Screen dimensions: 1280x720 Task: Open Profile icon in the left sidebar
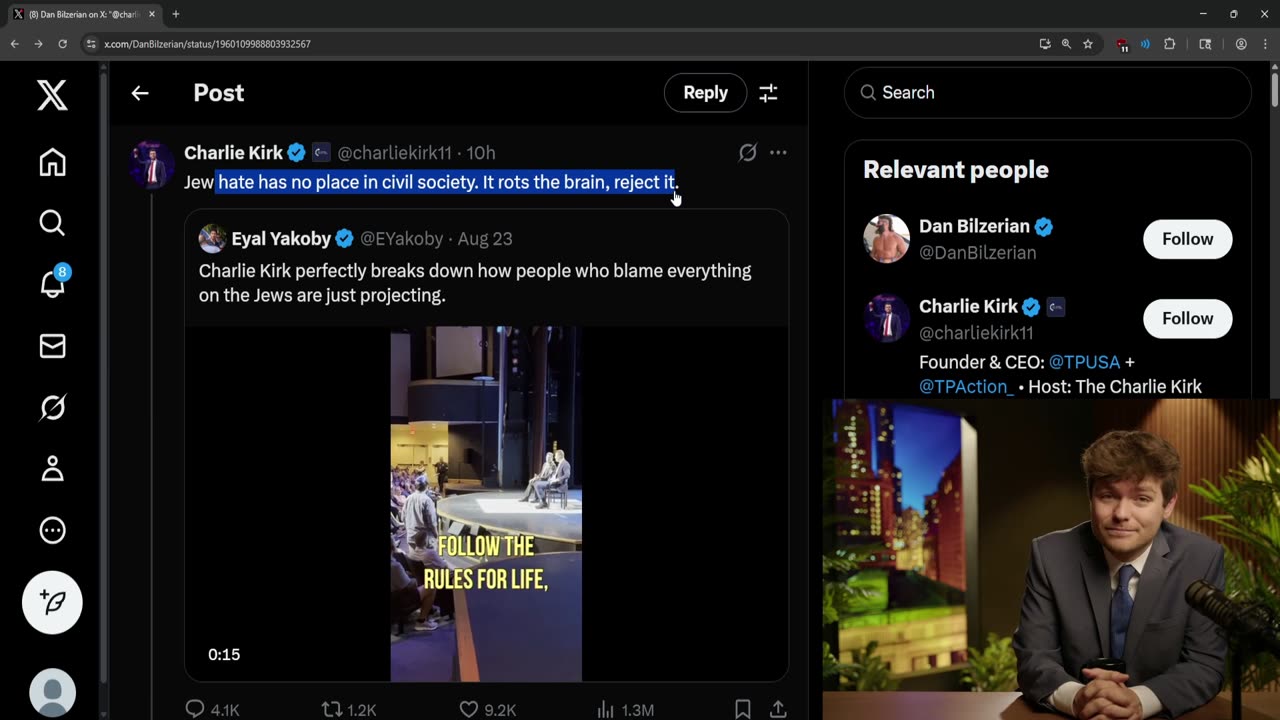(52, 468)
